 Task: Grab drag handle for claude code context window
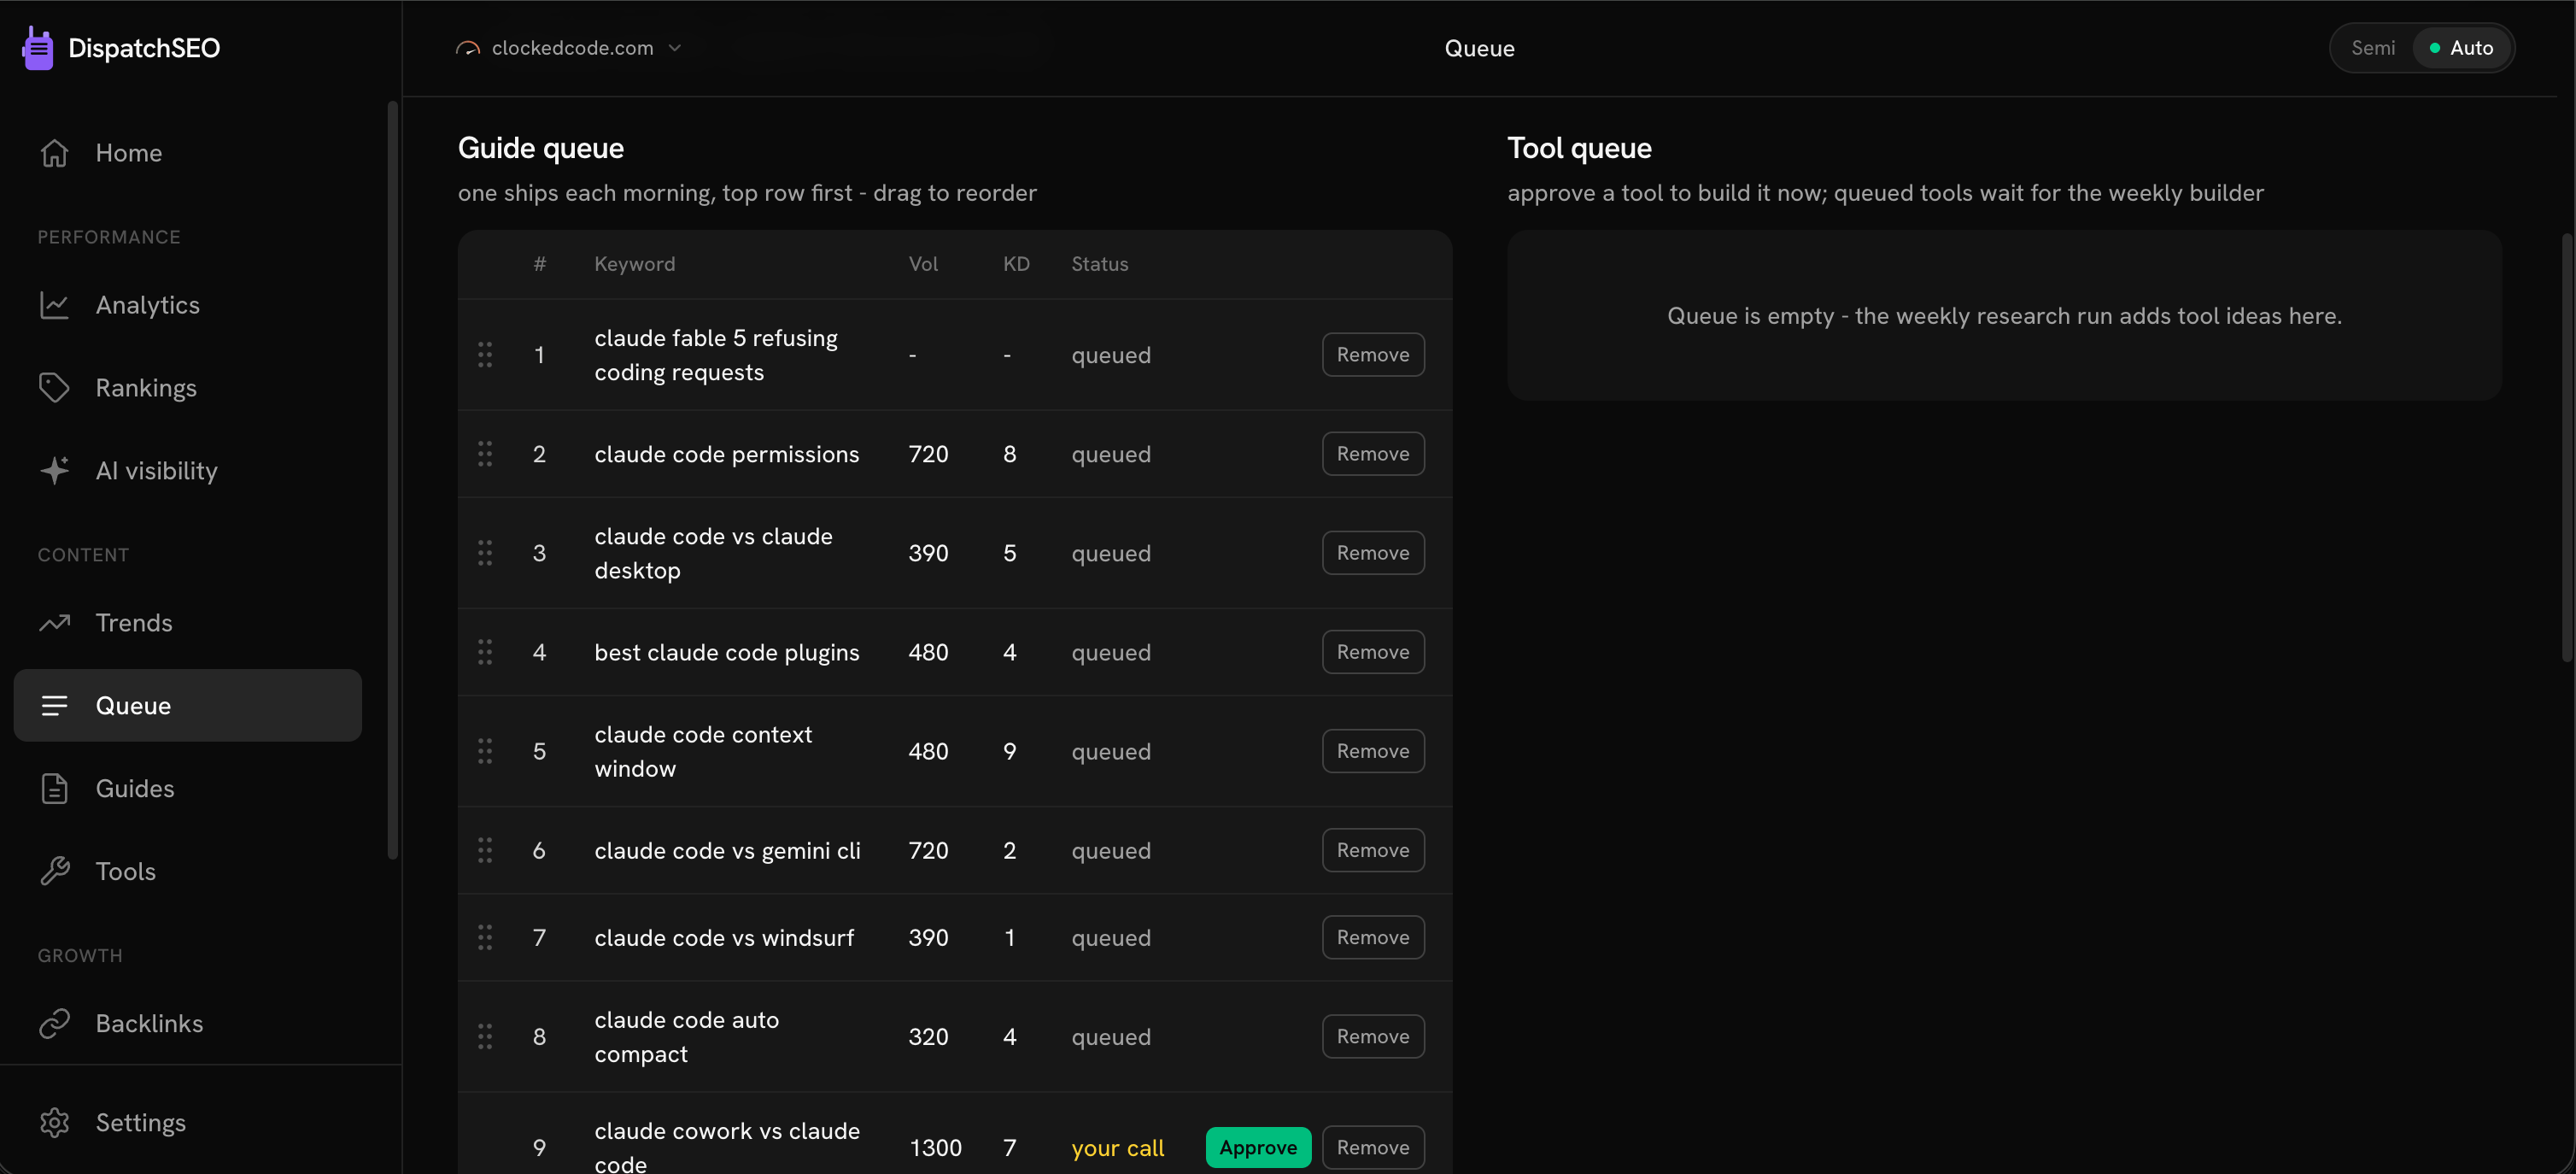485,751
